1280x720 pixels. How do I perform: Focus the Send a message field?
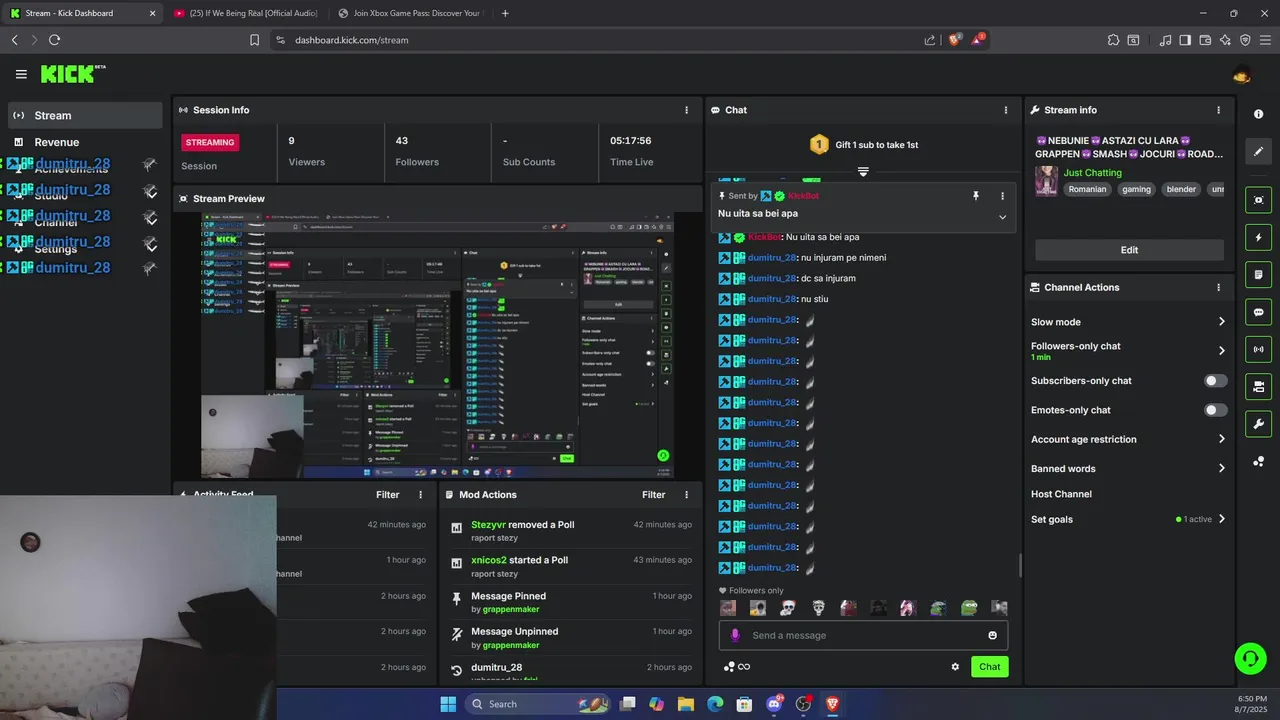click(863, 635)
